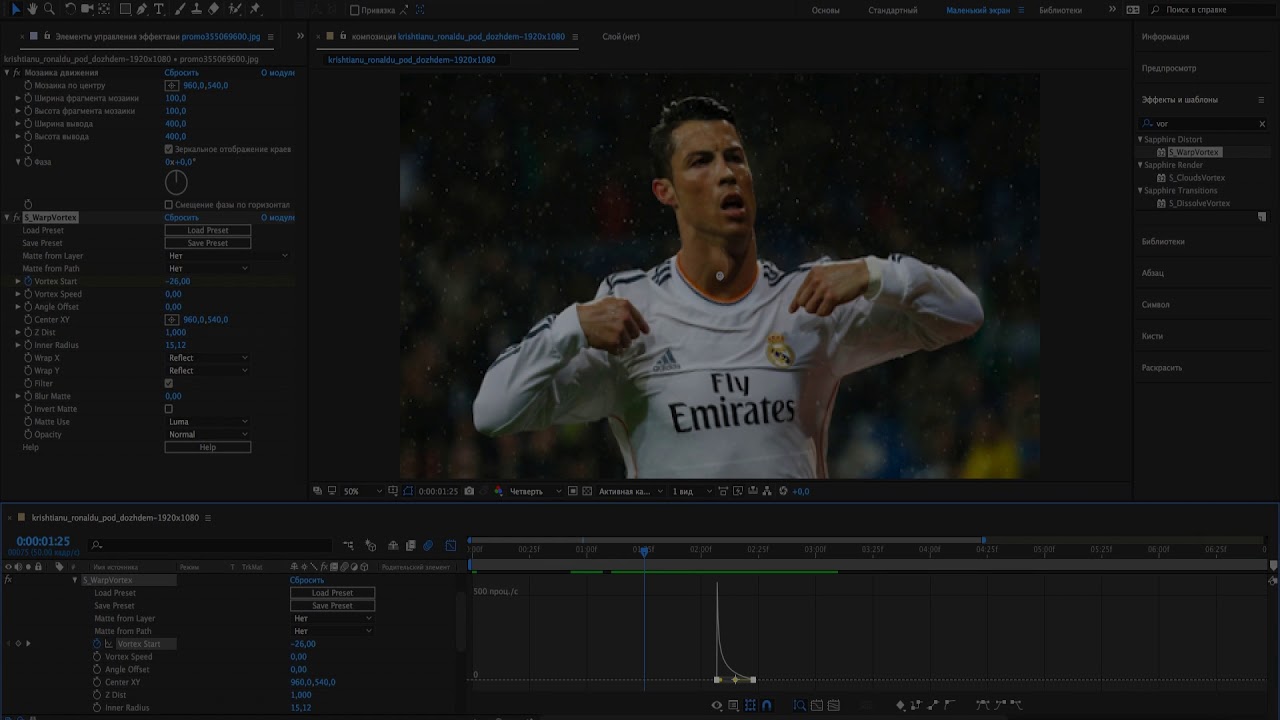This screenshot has width=1280, height=720.
Task: Open Matte from Layer dropdown in effect controls
Action: (x=227, y=256)
